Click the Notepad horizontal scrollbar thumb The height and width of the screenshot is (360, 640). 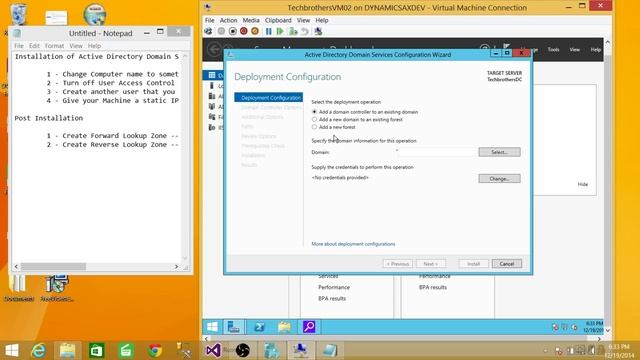(x=53, y=267)
